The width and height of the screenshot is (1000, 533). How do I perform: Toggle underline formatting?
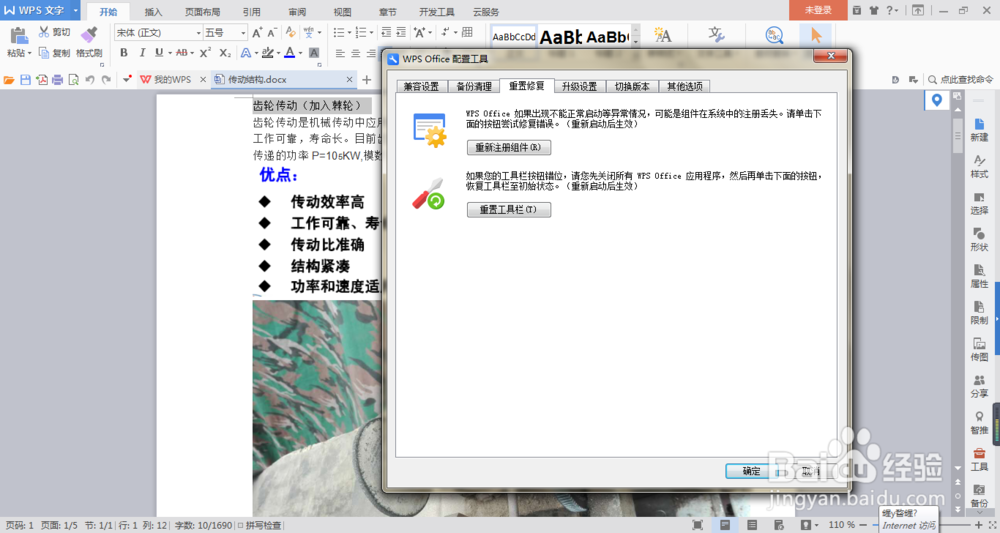point(159,53)
